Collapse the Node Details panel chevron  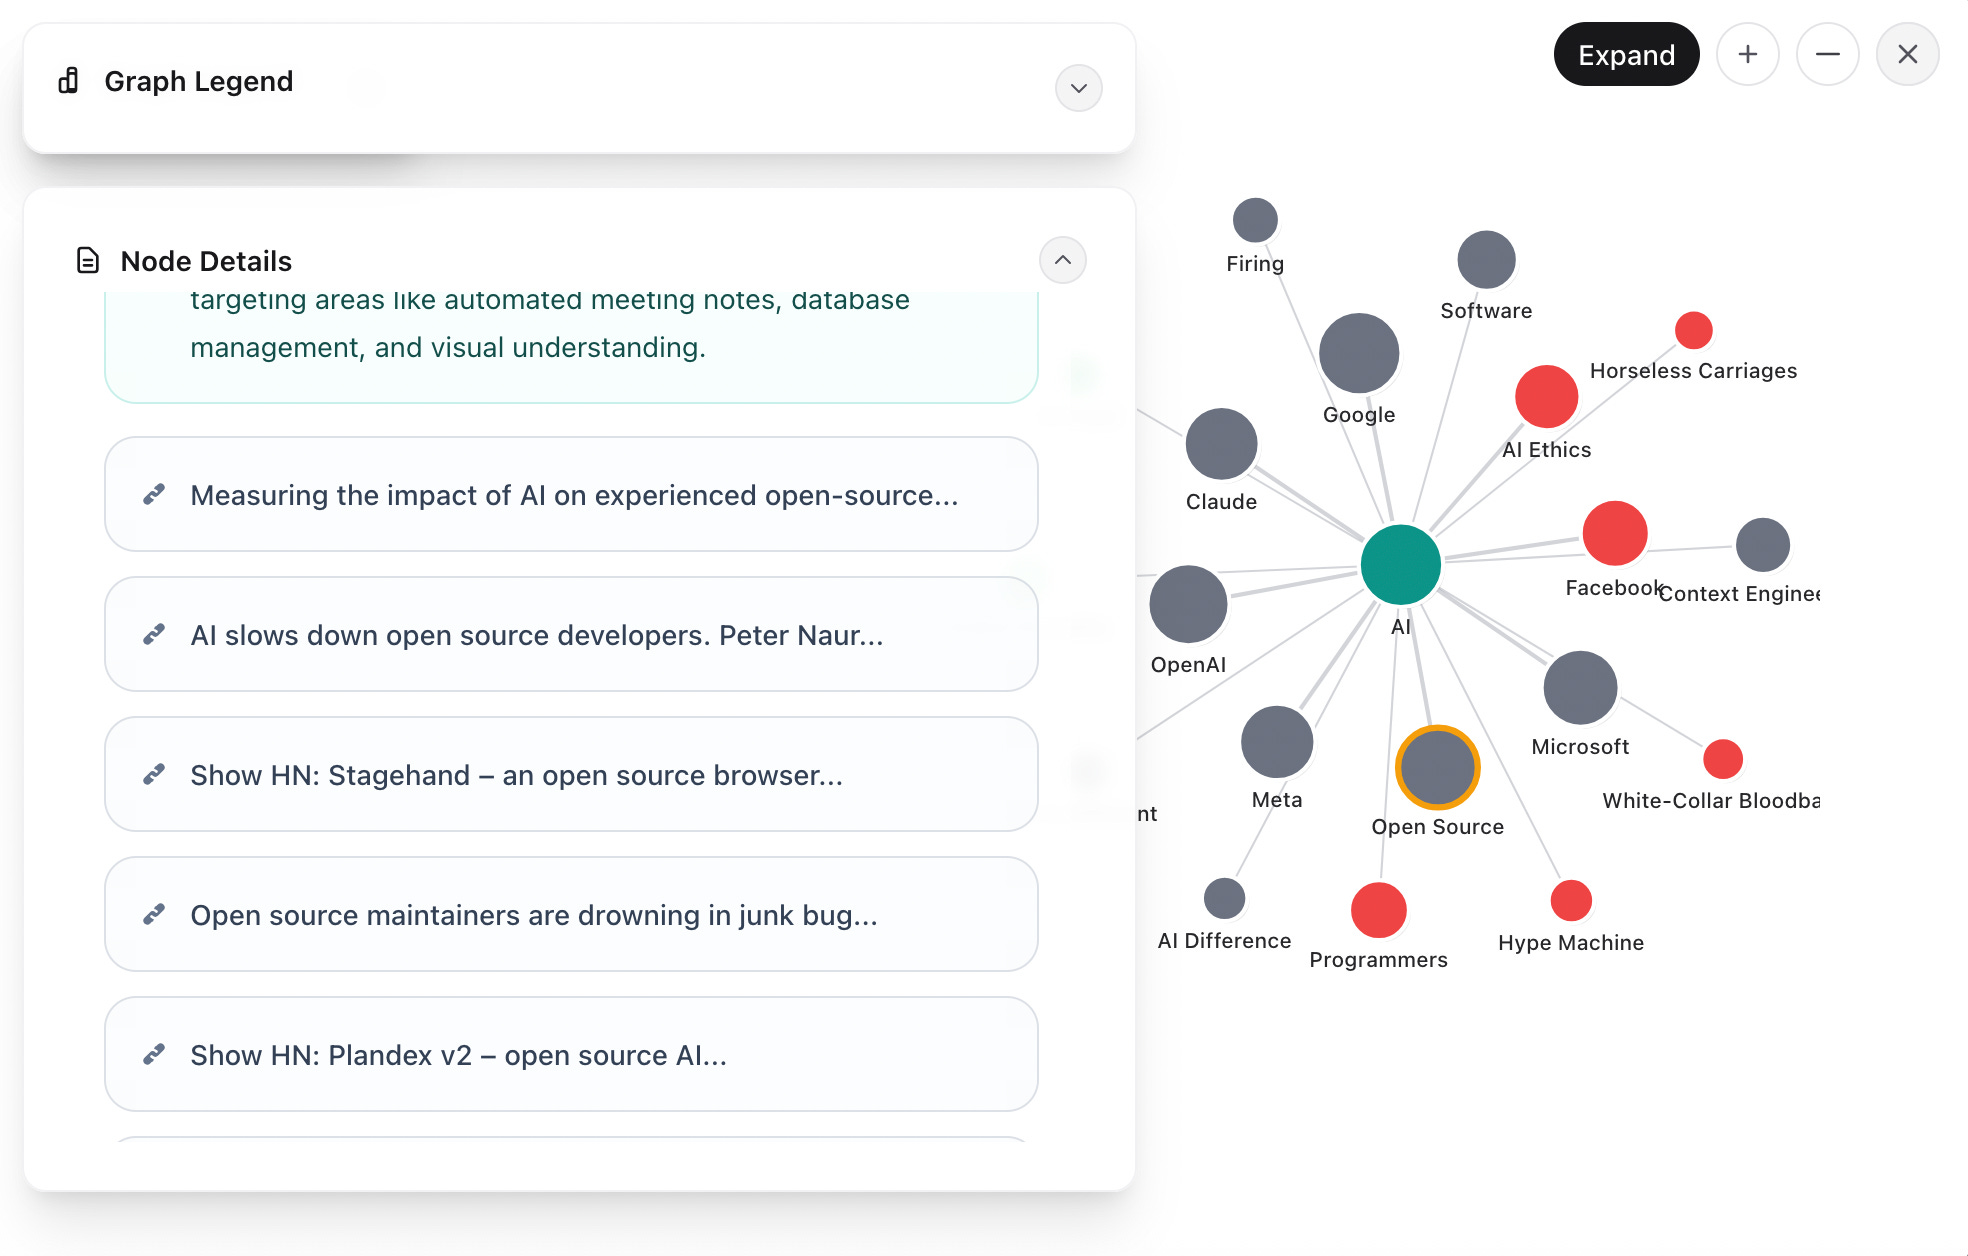coord(1062,260)
